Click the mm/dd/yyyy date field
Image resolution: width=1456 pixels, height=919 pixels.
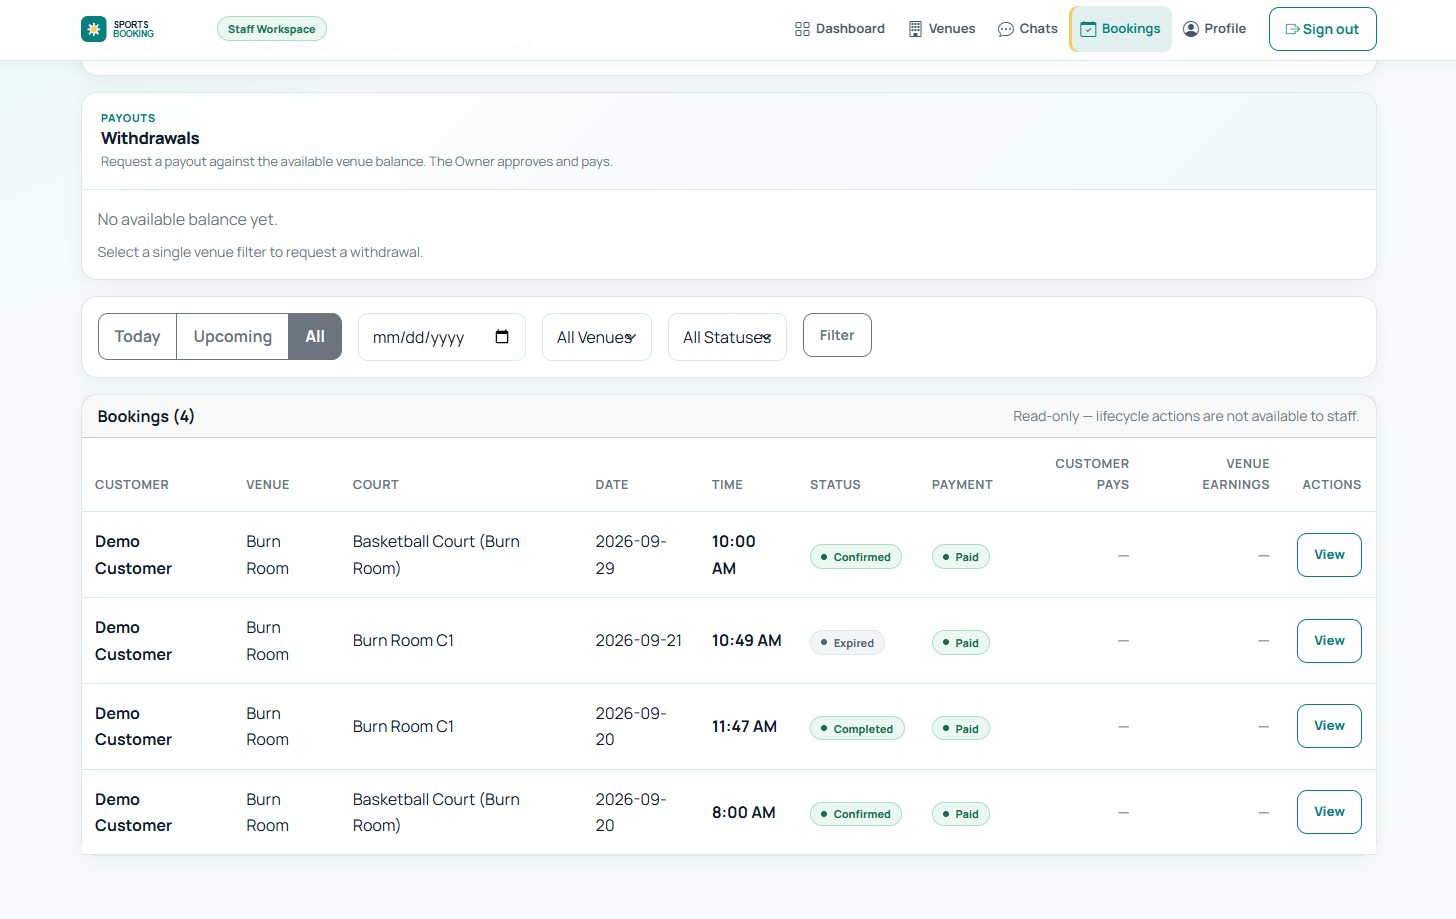[x=442, y=337]
